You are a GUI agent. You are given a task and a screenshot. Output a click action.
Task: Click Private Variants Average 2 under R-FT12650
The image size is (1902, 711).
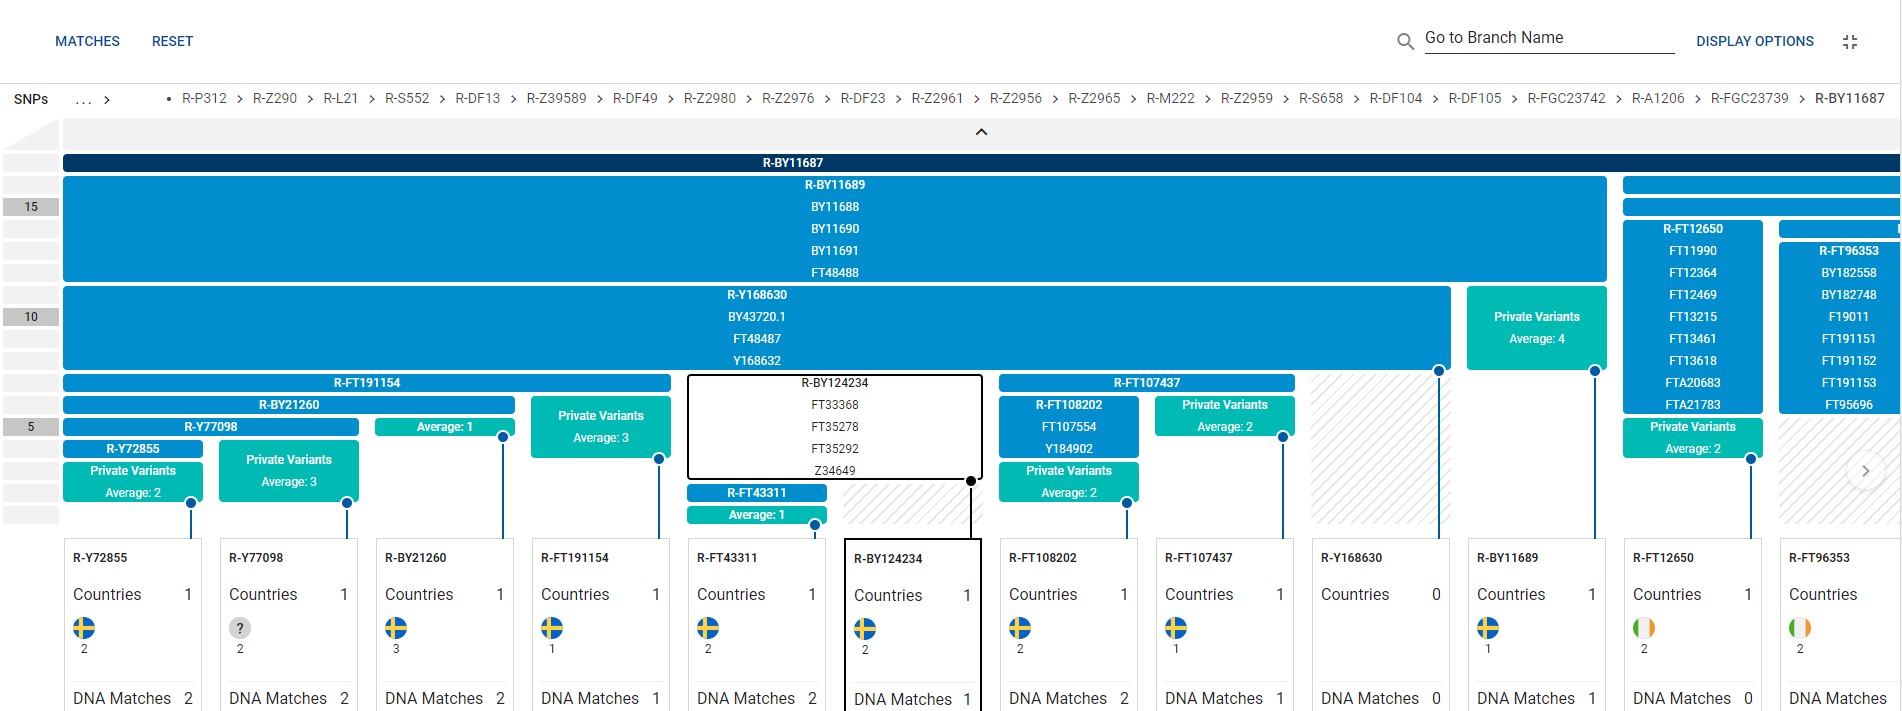(x=1693, y=438)
